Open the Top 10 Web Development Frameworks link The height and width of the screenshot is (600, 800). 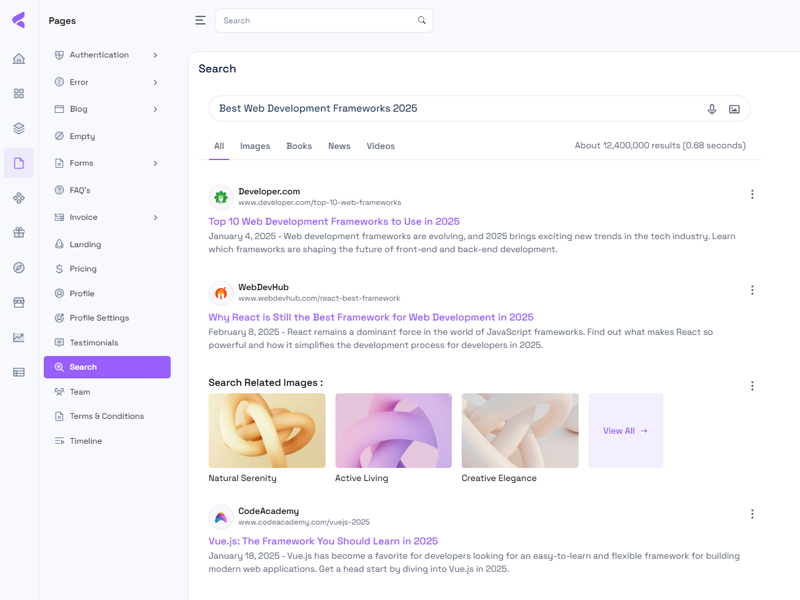(334, 222)
